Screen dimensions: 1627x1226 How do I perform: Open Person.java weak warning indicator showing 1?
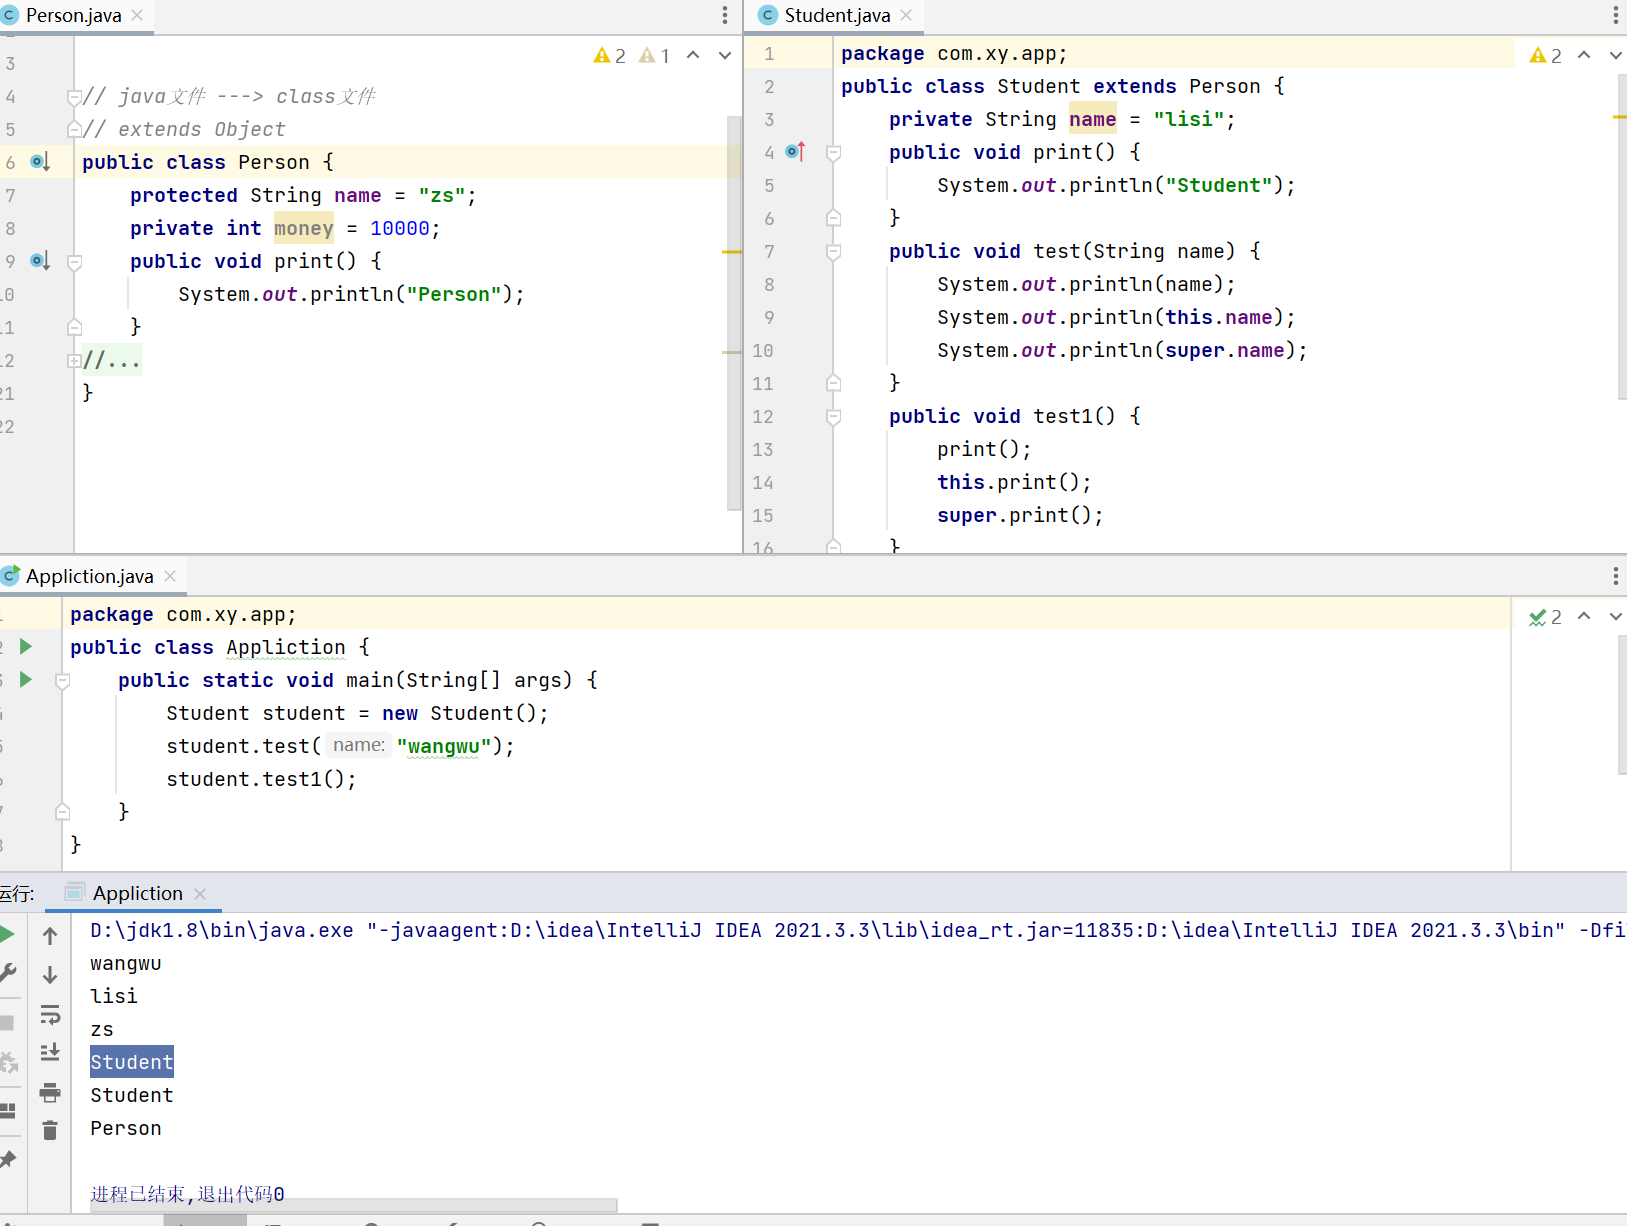655,56
